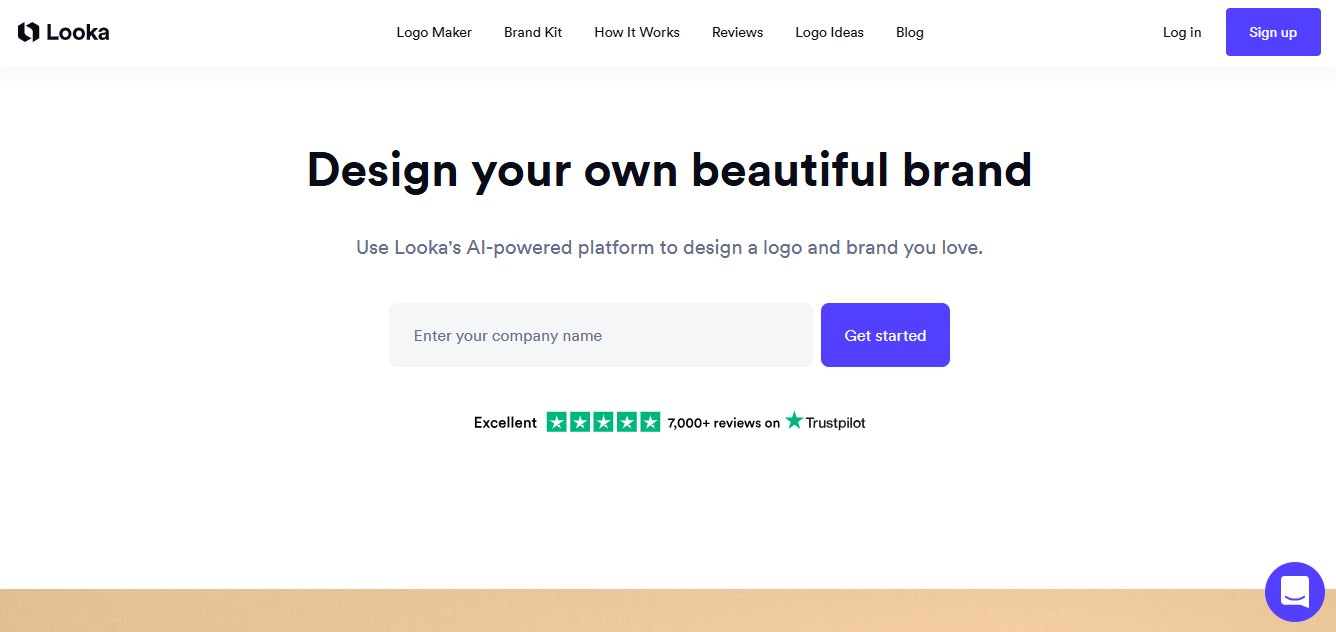Click the company name input field

[600, 335]
